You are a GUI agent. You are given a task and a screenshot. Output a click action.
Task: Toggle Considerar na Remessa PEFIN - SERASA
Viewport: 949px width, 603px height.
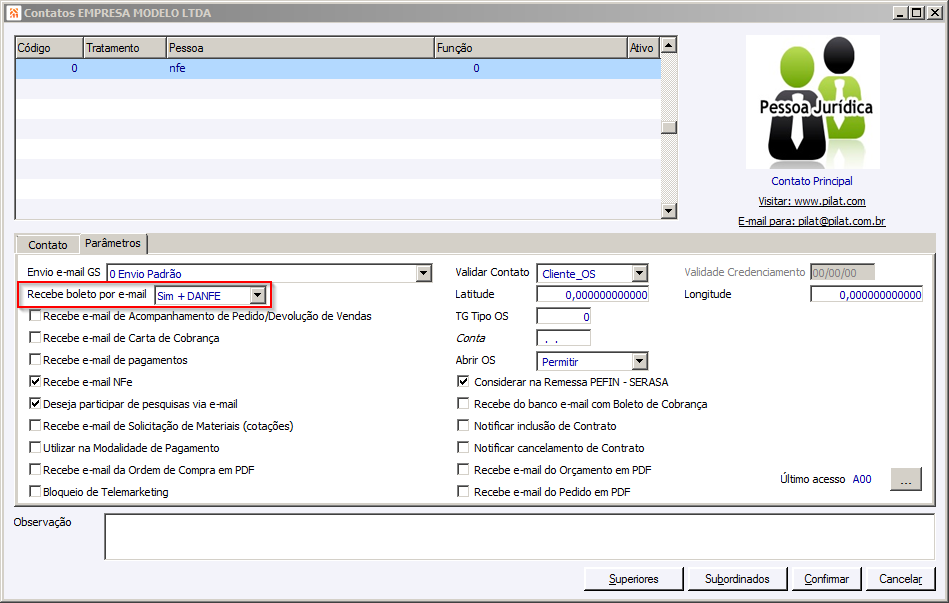[463, 381]
